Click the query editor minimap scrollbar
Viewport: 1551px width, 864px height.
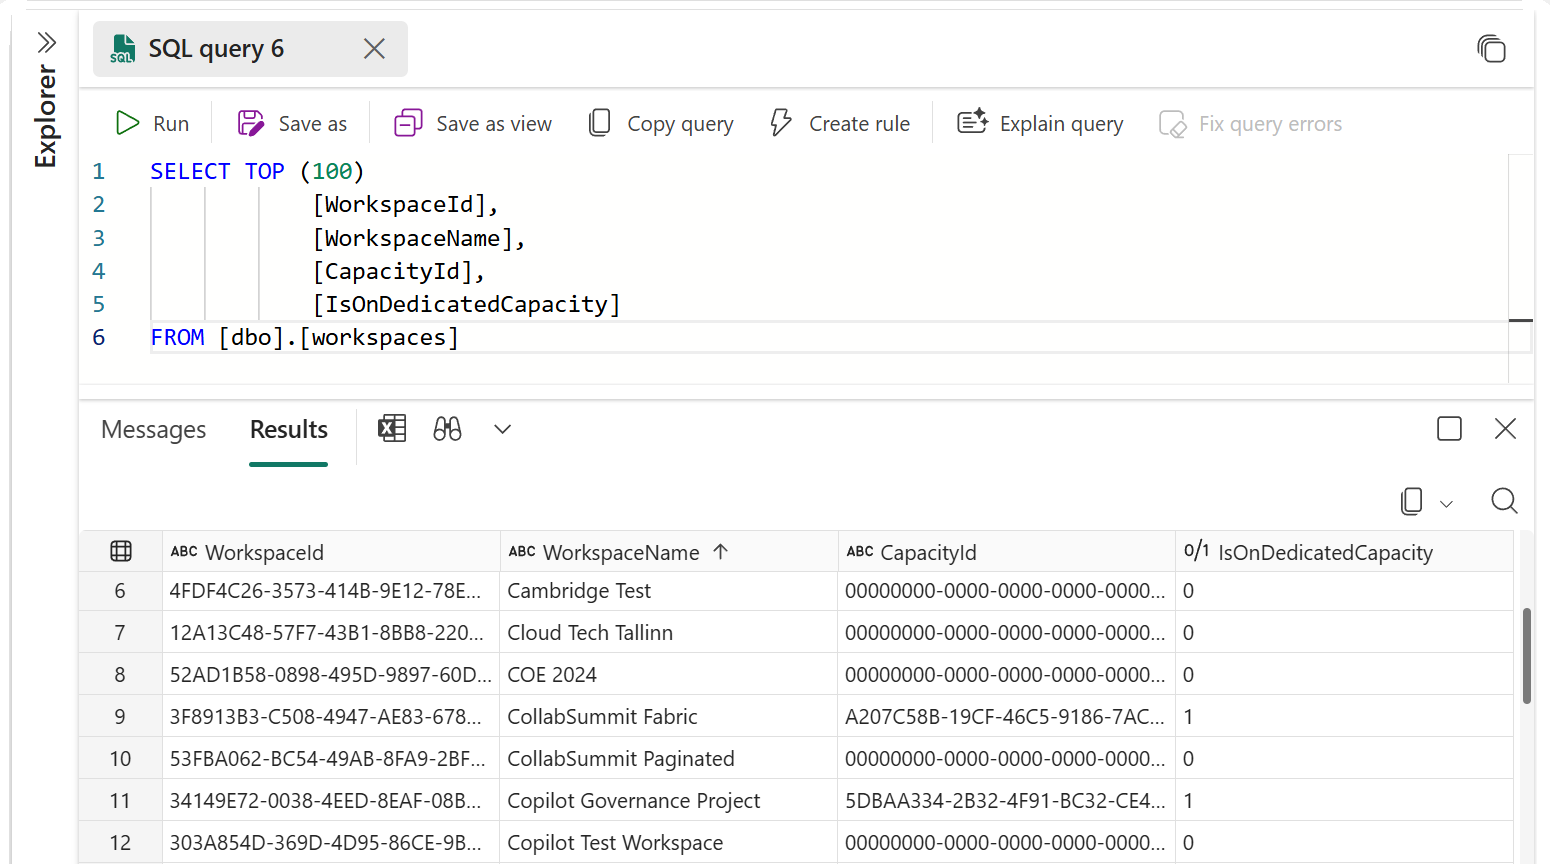[x=1520, y=268]
